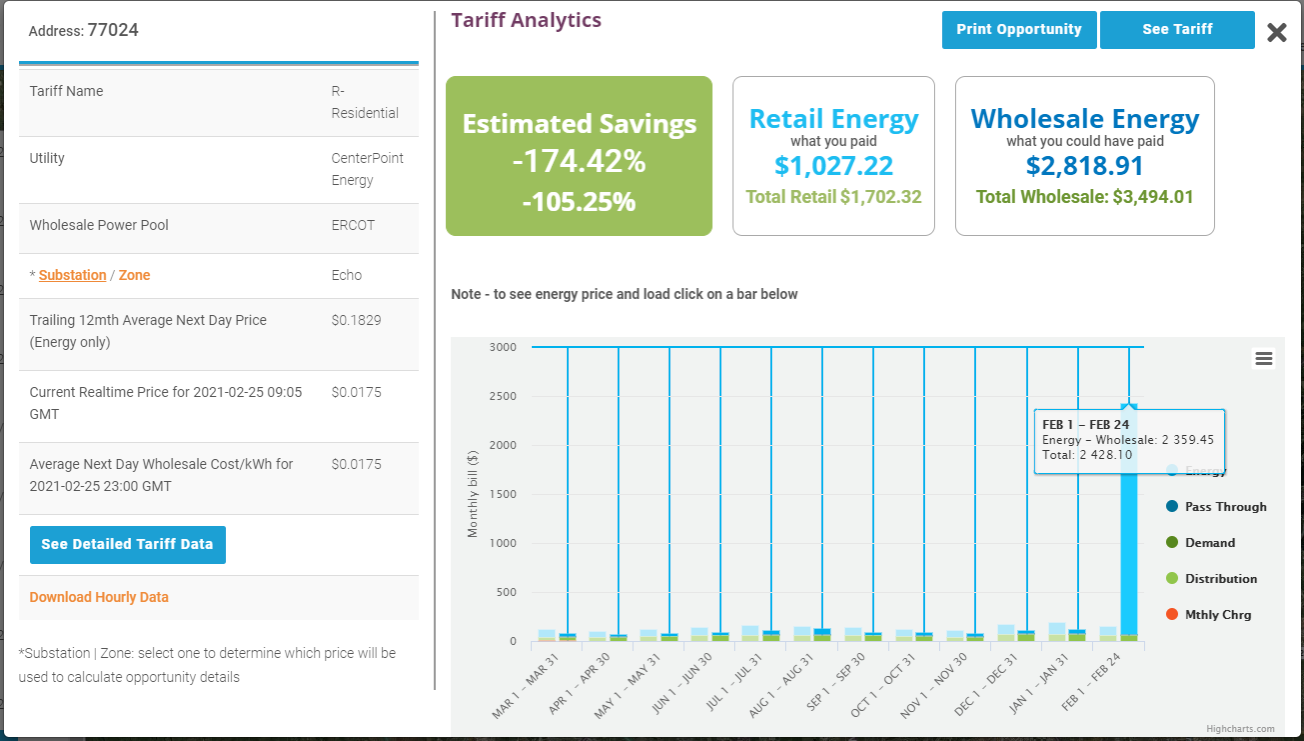Toggle Mthly Chrg series in legend

click(x=1217, y=615)
